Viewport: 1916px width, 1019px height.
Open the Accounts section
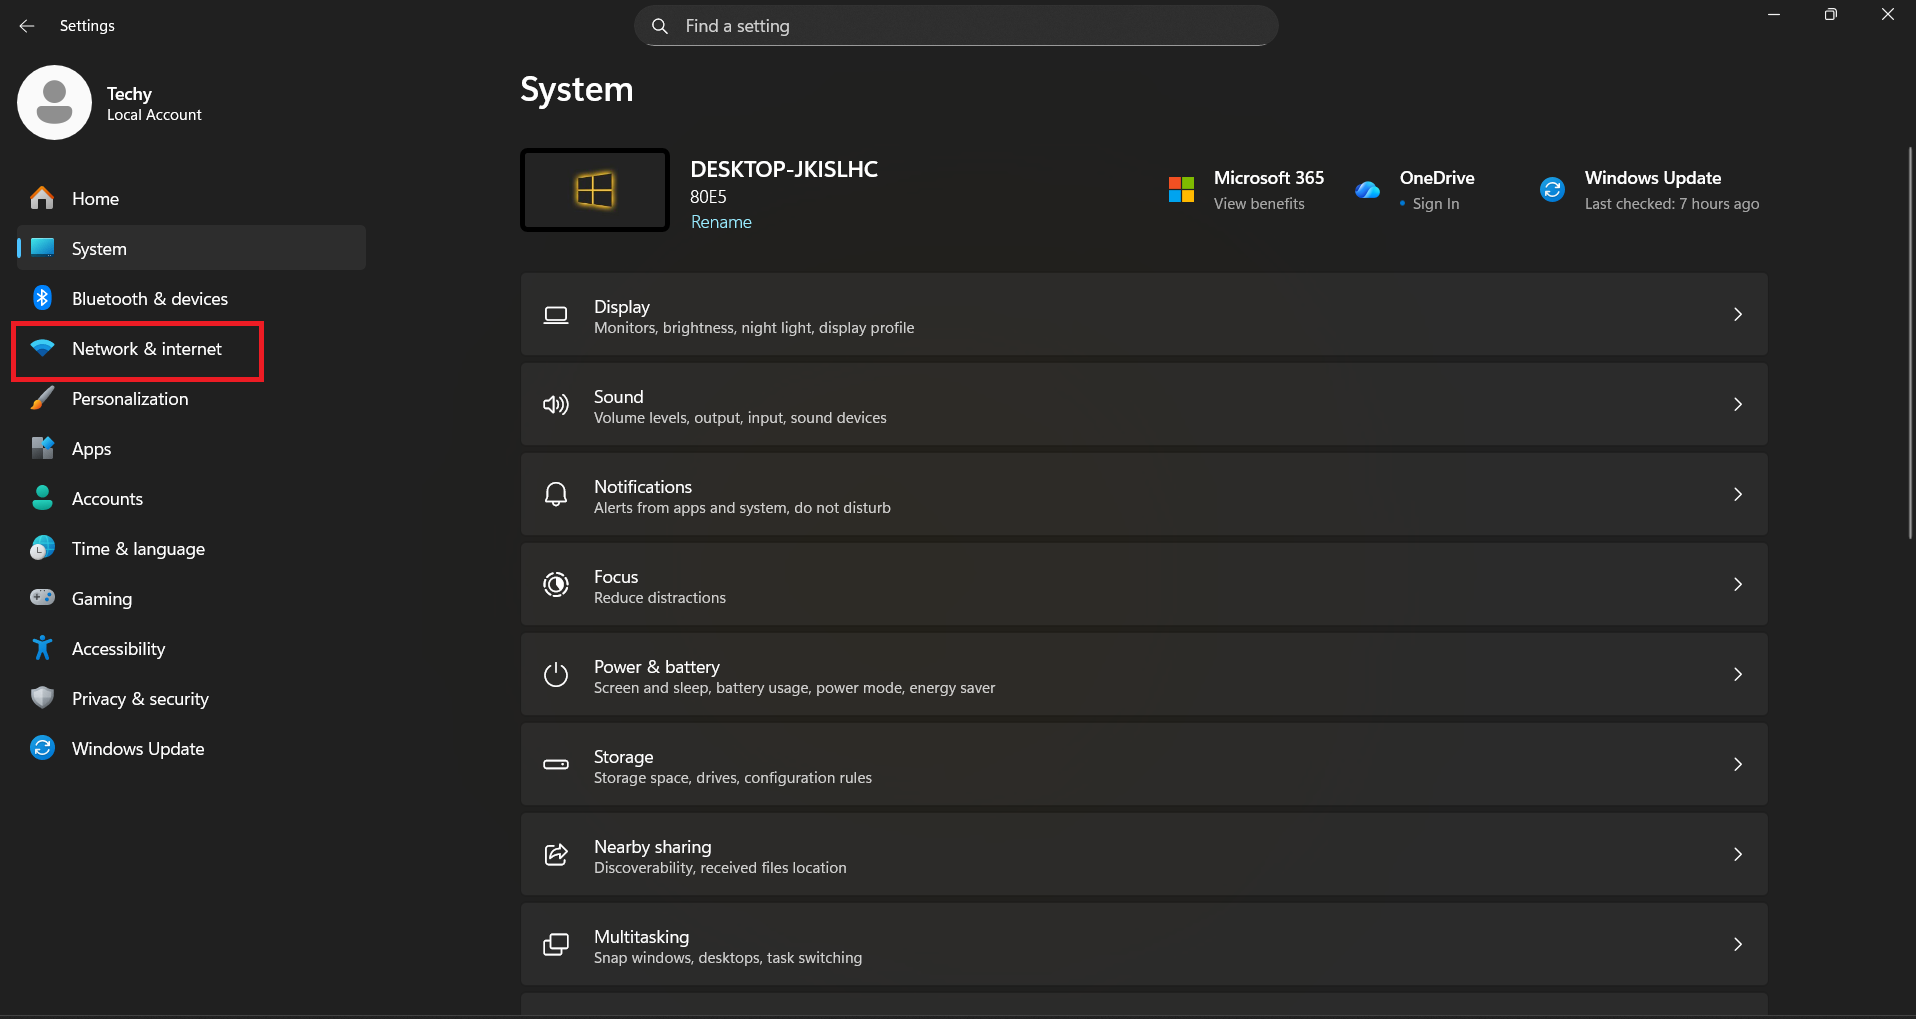click(x=107, y=499)
